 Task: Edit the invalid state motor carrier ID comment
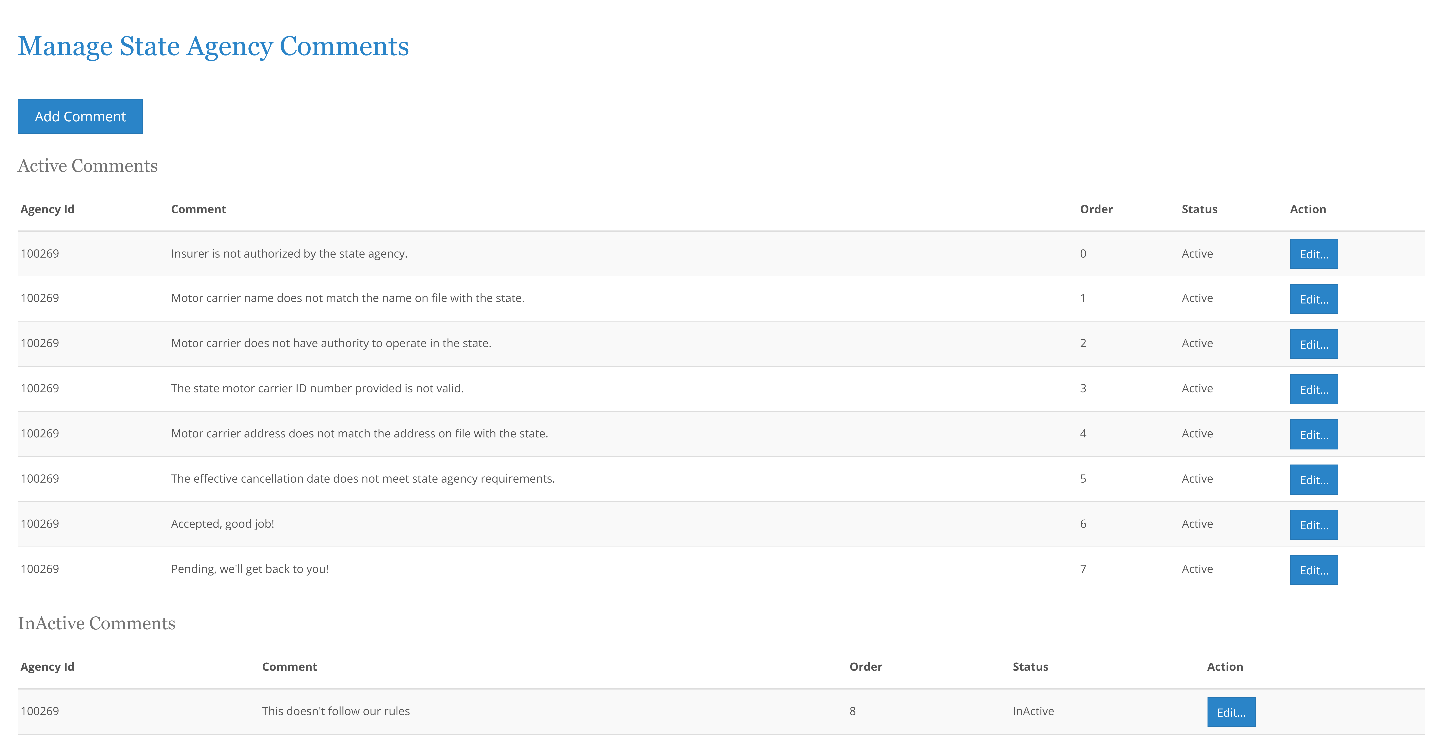pos(1313,388)
